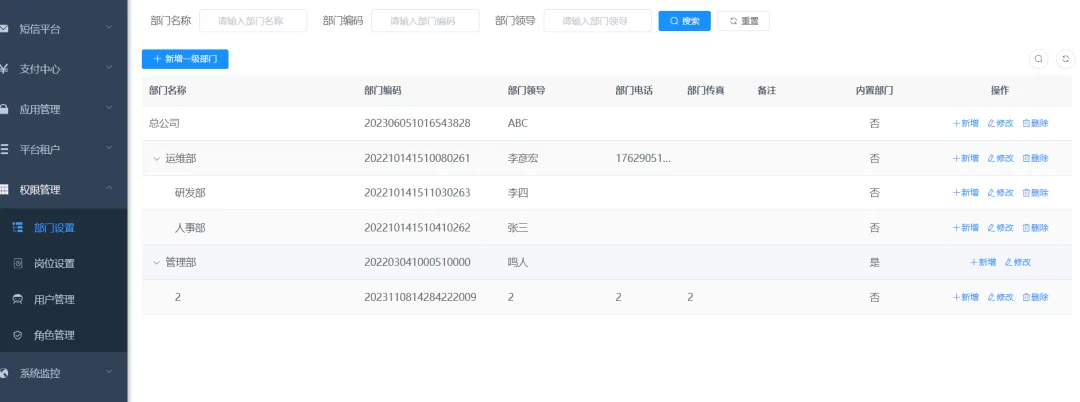This screenshot has width=1080, height=402.
Task: Click the 权限管理 grid icon
Action: click(x=4, y=189)
